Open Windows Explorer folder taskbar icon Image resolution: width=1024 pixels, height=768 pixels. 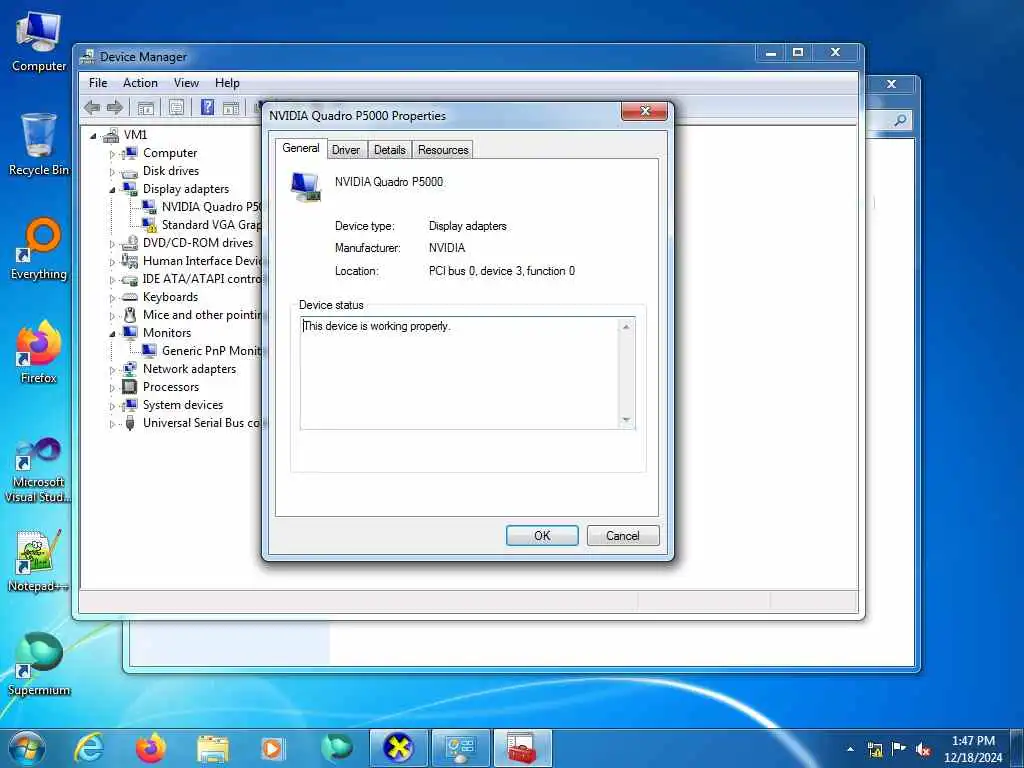(213, 749)
